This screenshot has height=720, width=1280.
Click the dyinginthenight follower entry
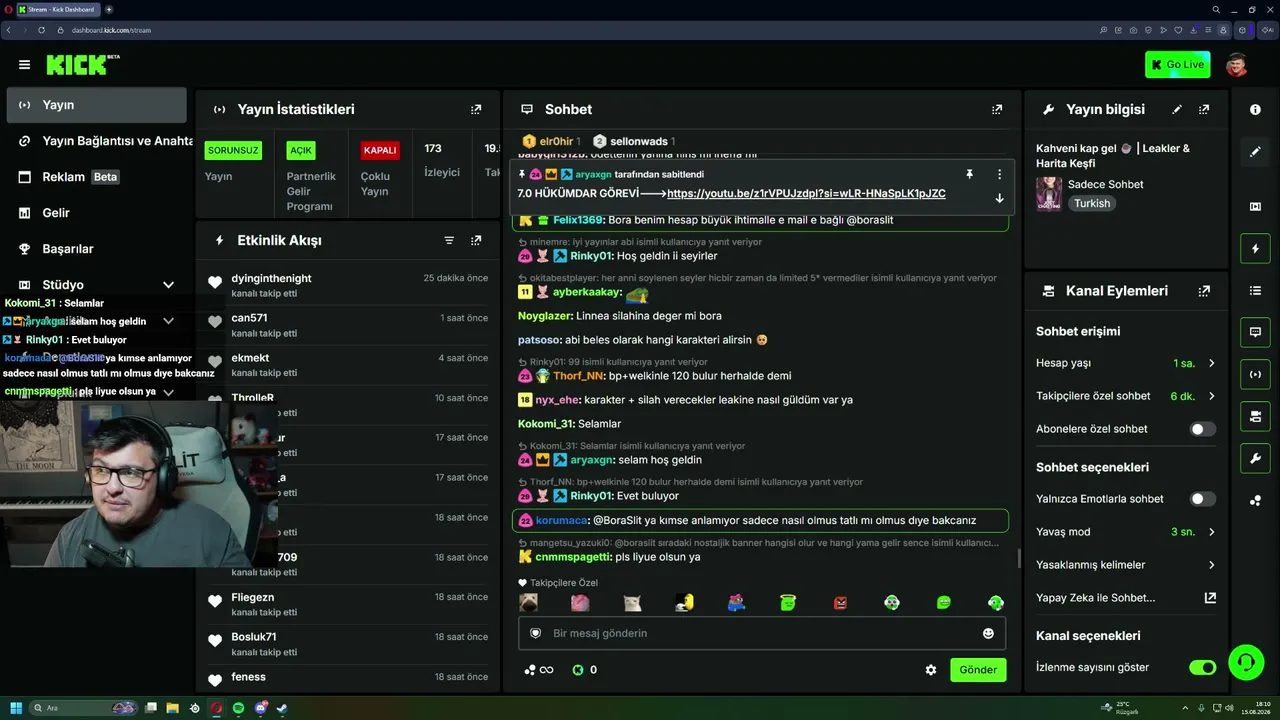(350, 285)
